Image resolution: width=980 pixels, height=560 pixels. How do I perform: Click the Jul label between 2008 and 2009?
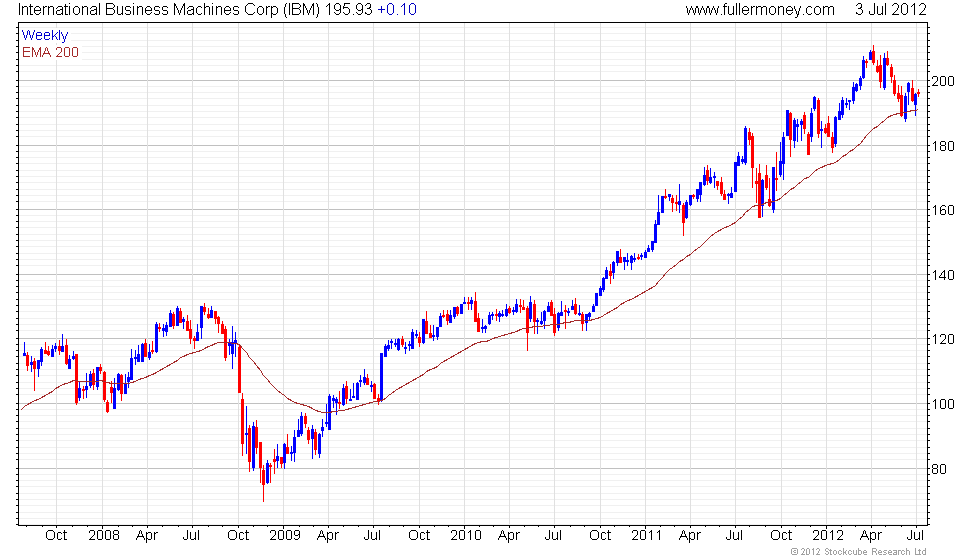(191, 536)
